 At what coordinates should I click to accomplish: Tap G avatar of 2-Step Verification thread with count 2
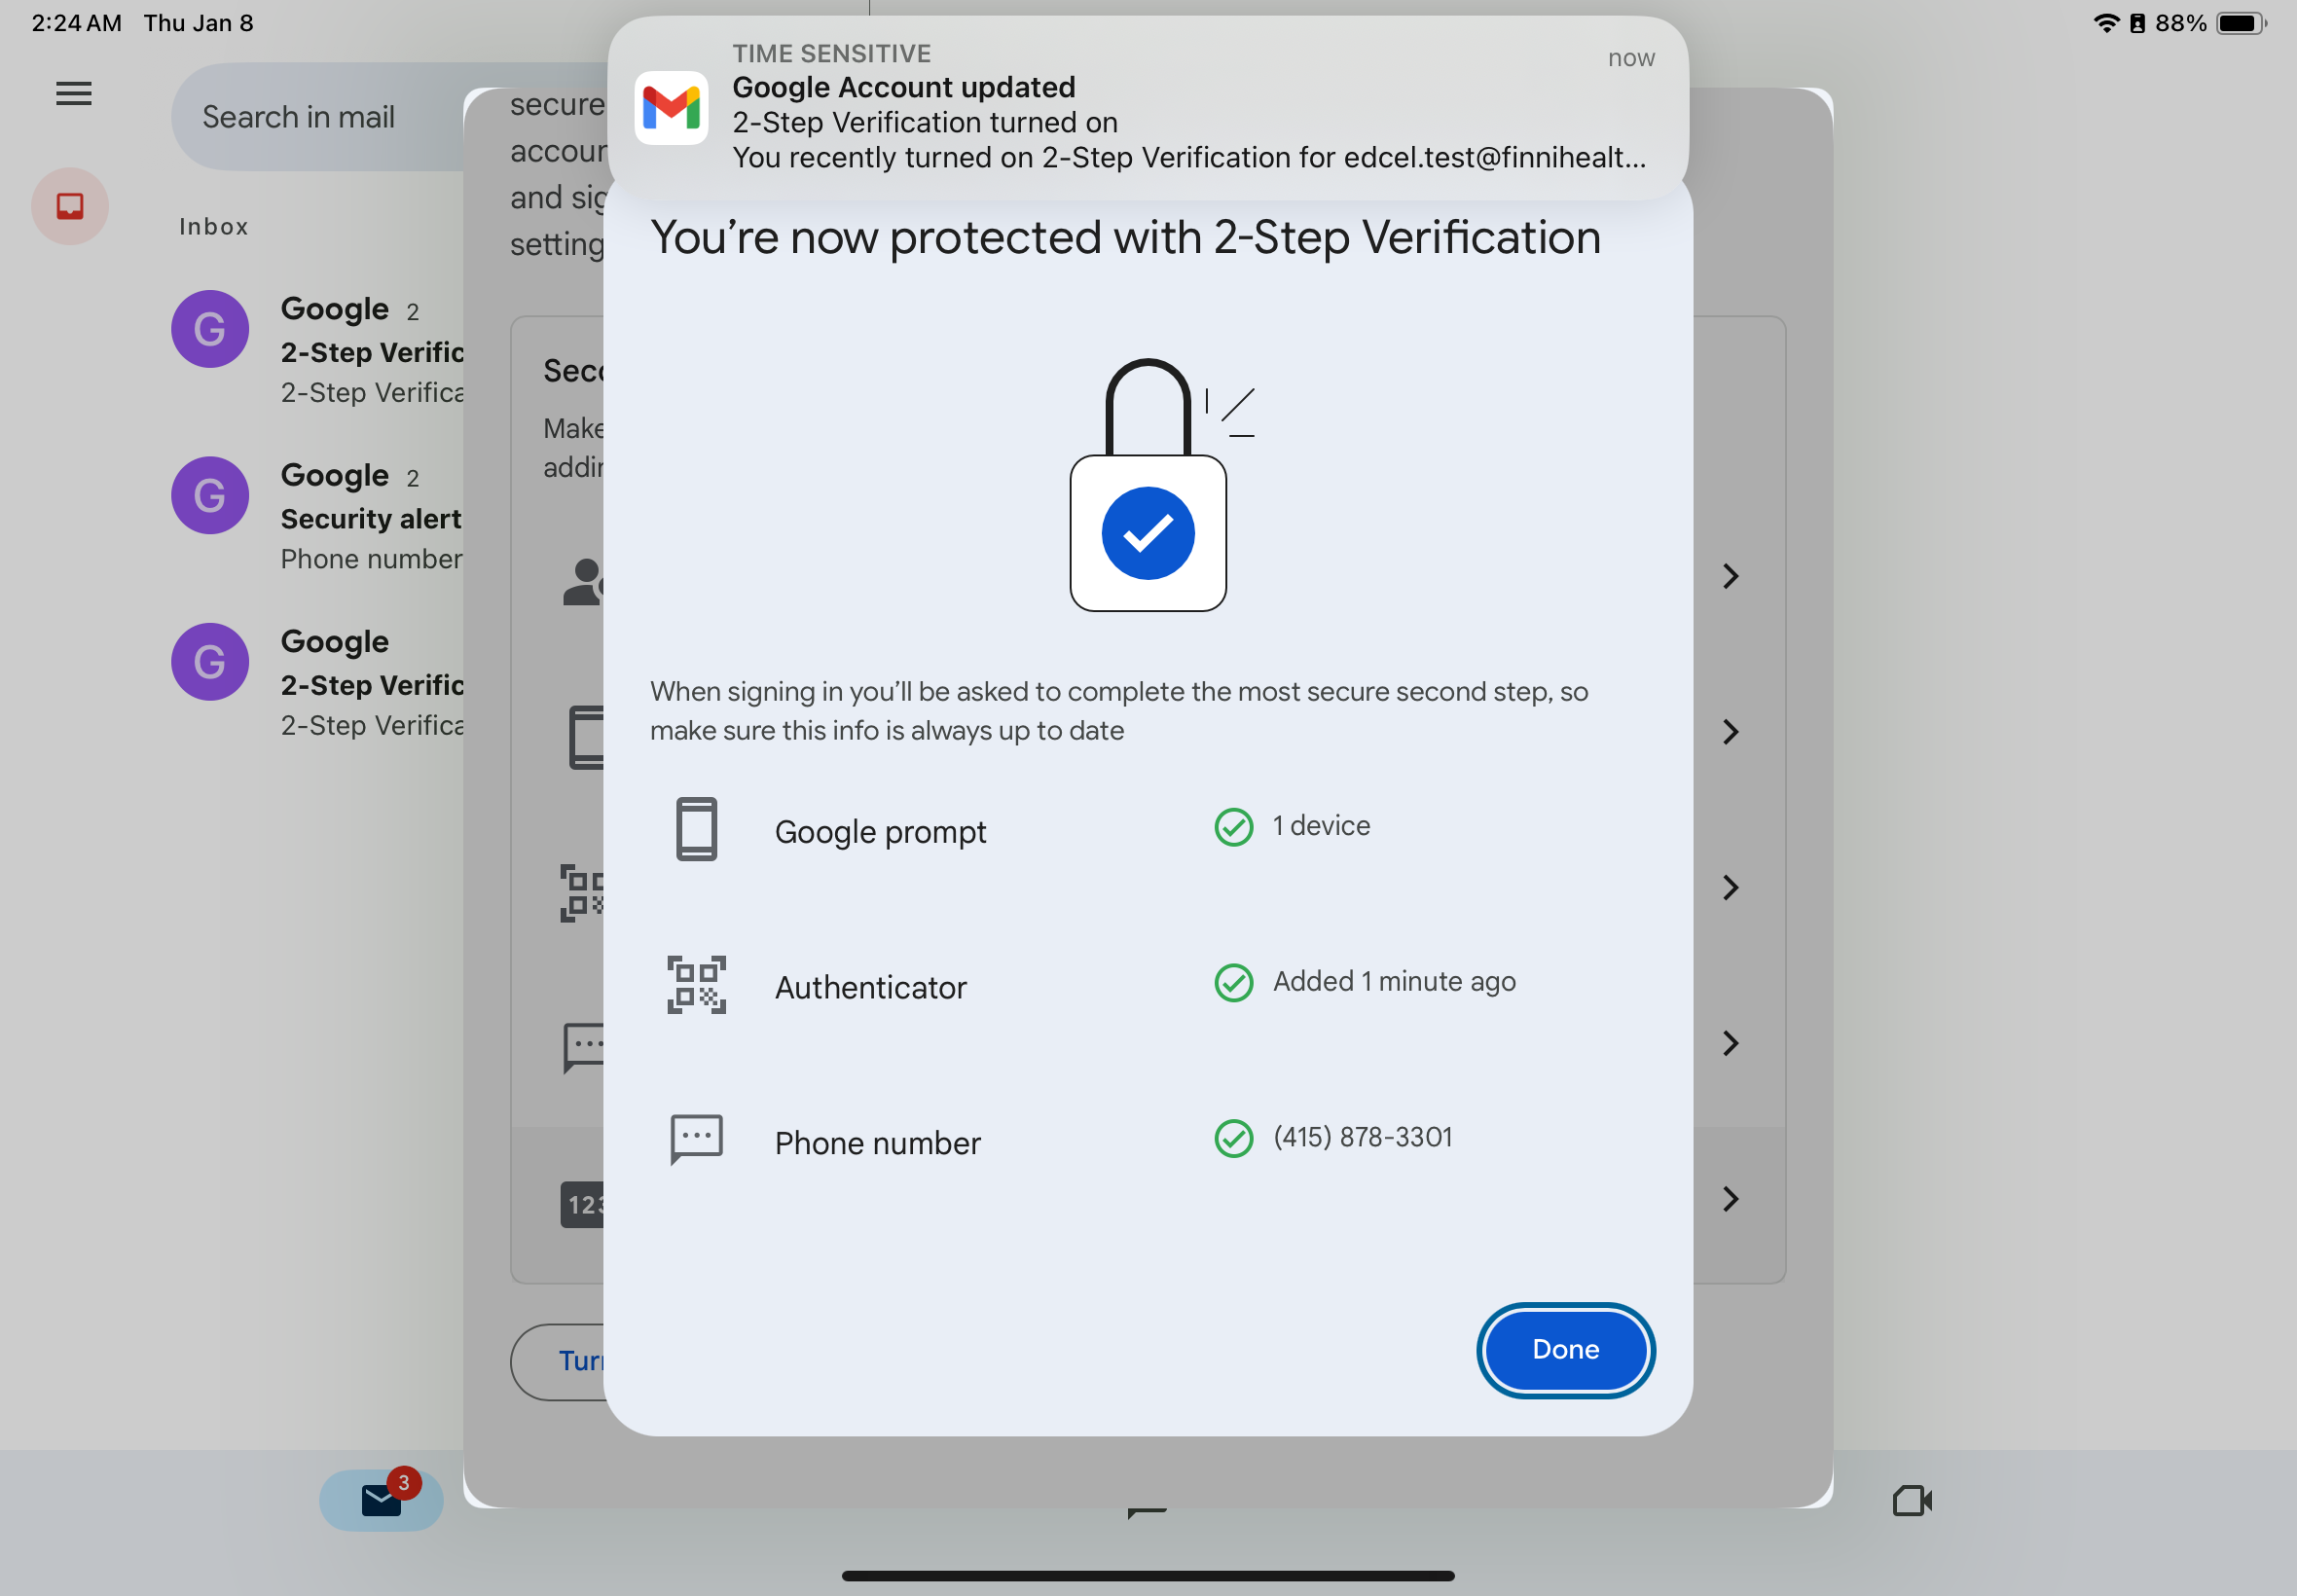(x=210, y=329)
